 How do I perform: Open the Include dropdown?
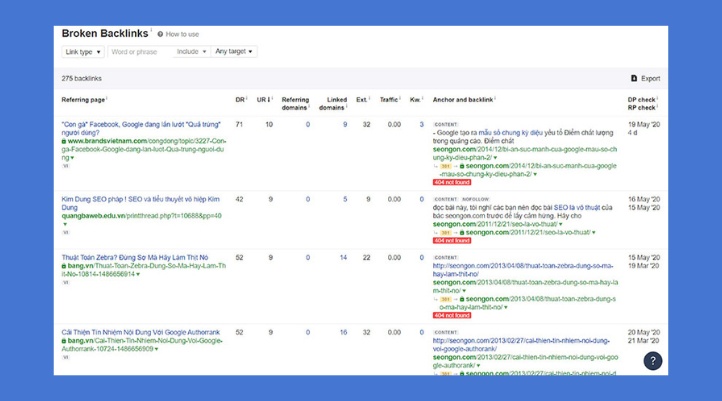(x=192, y=52)
